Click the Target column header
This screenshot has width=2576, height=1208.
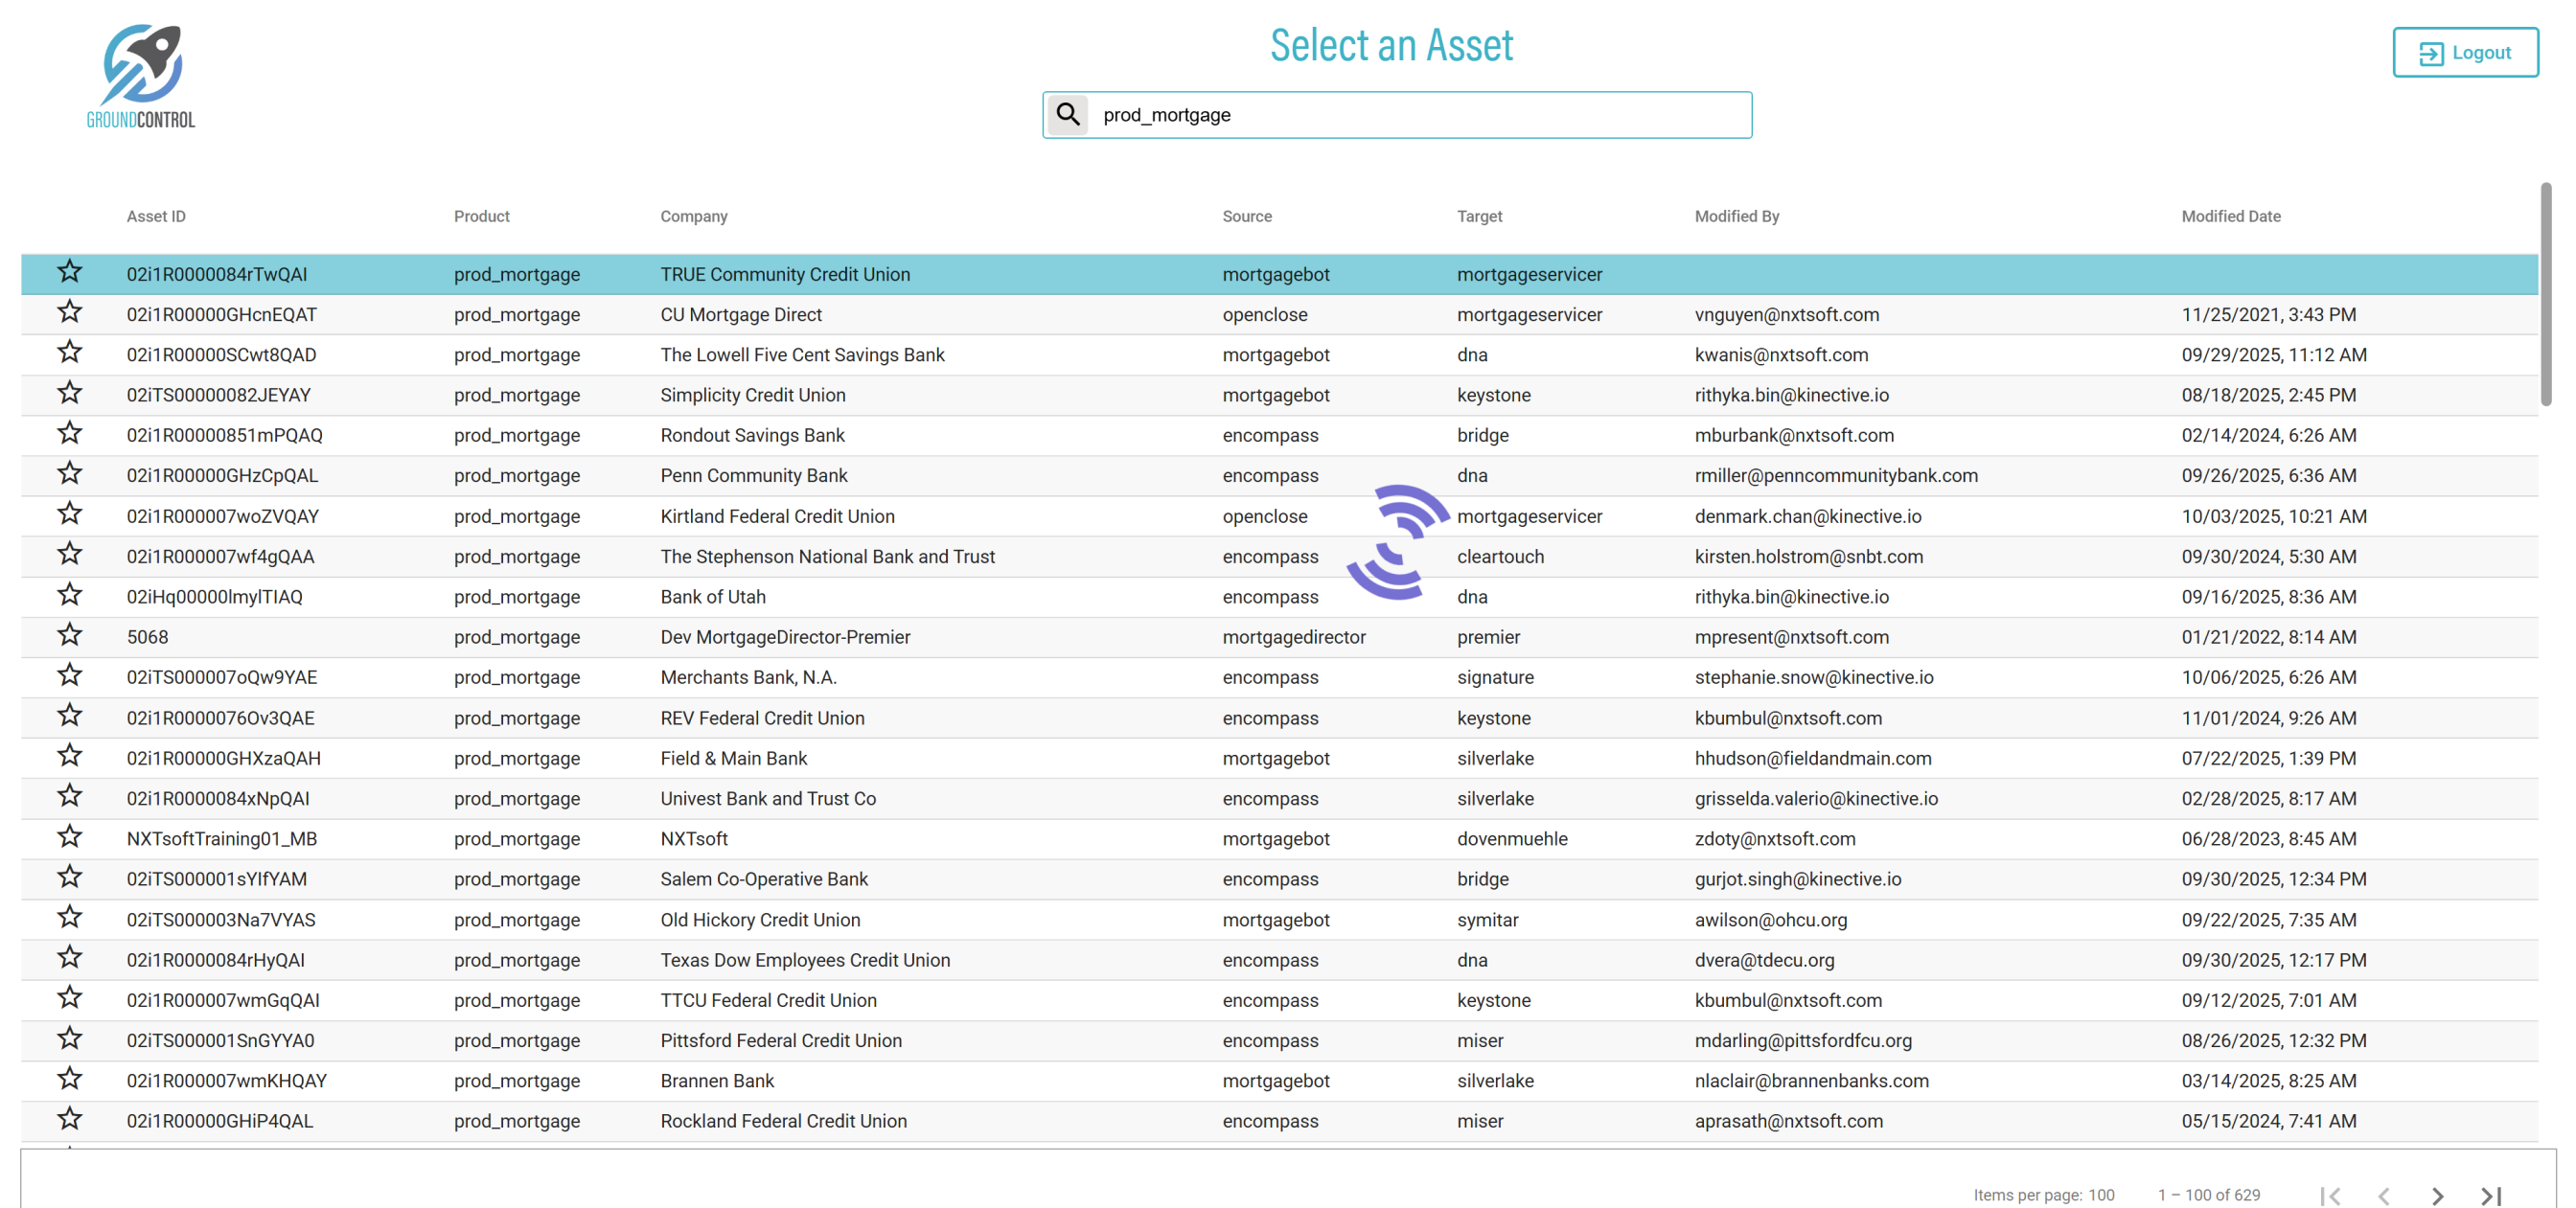(1479, 216)
